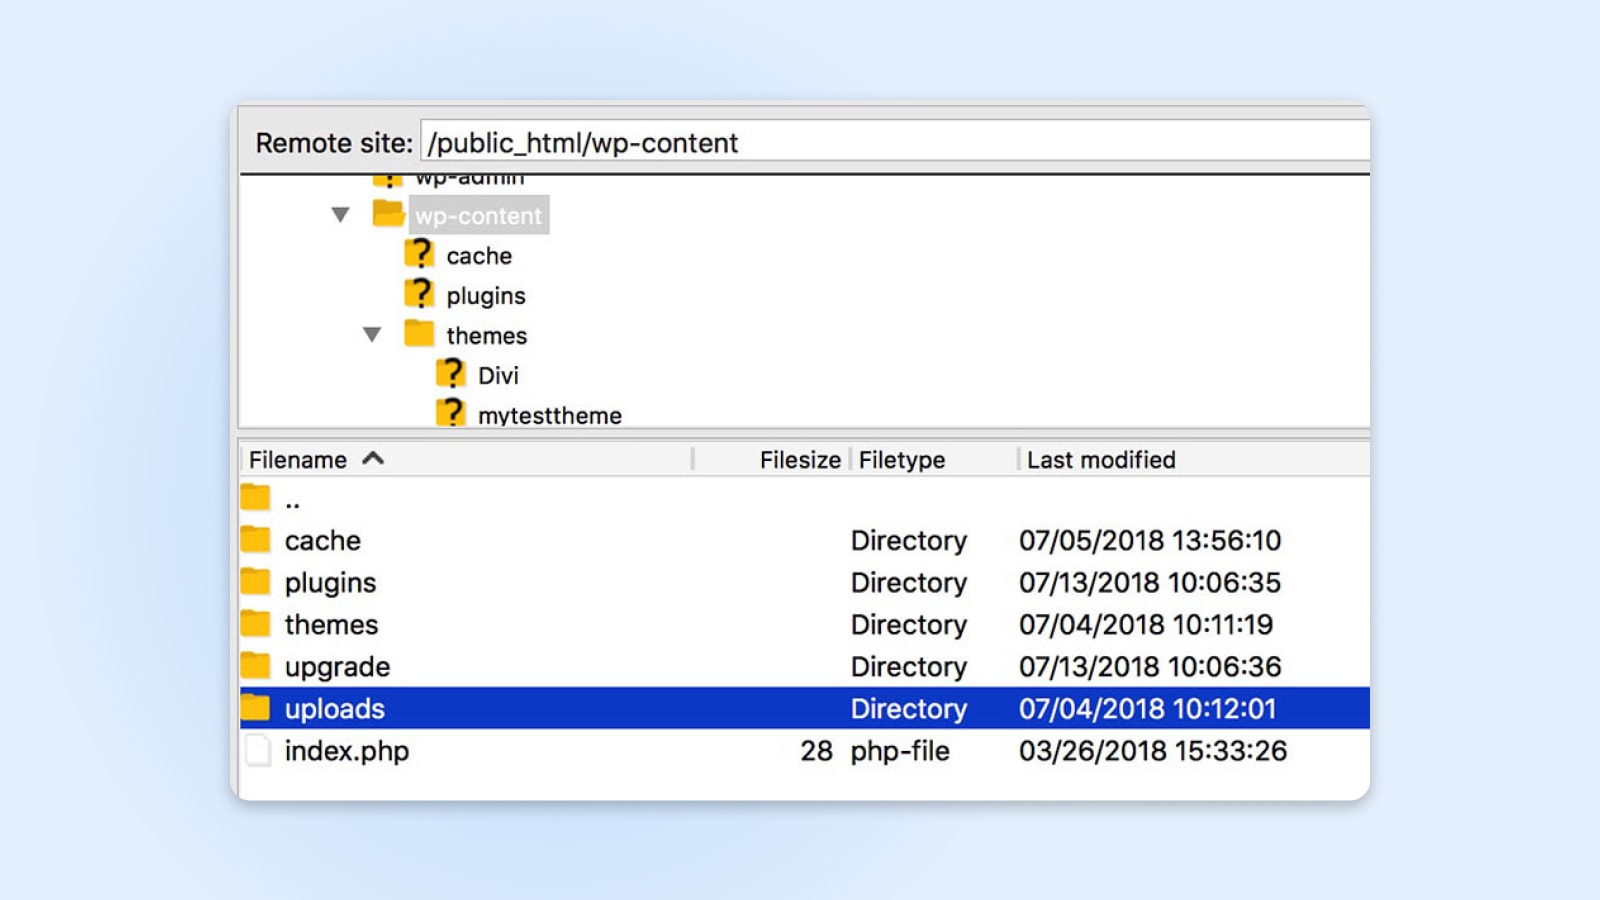The image size is (1600, 900).
Task: Collapse the wp-content directory tree
Action: (x=340, y=214)
